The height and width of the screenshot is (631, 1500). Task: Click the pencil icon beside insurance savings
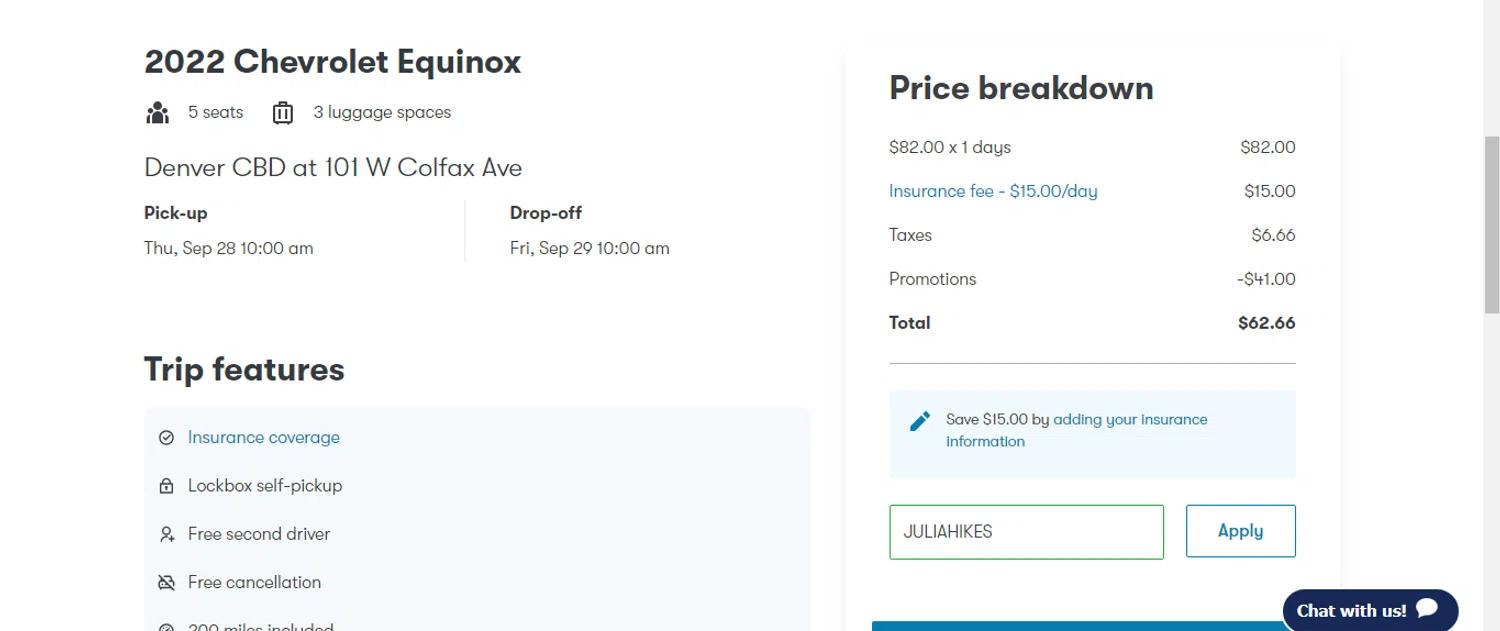click(x=920, y=421)
